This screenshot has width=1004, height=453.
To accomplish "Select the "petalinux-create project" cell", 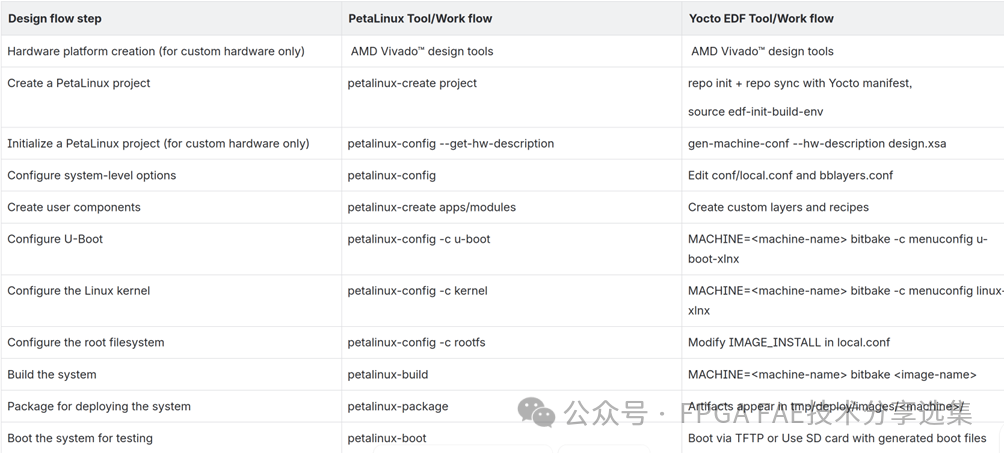I will point(412,83).
